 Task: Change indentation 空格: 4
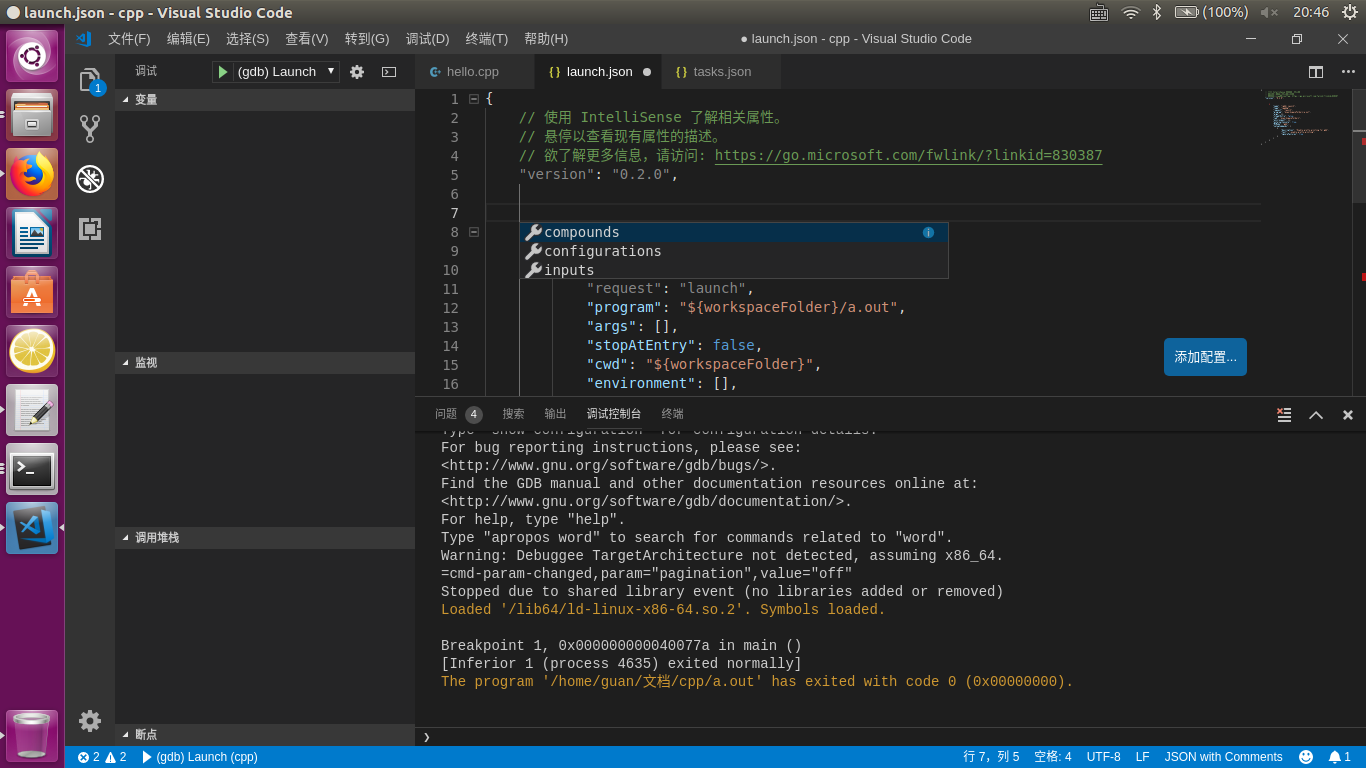(x=1052, y=757)
